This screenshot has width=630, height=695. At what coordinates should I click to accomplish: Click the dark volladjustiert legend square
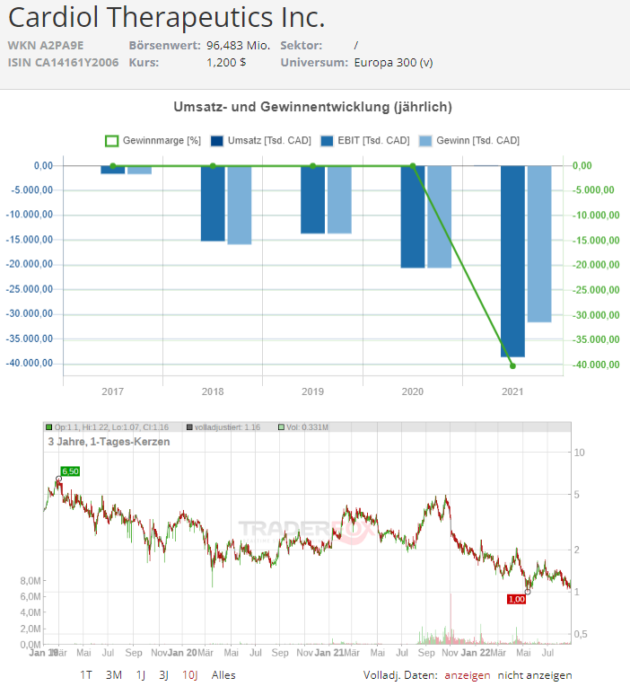[189, 427]
